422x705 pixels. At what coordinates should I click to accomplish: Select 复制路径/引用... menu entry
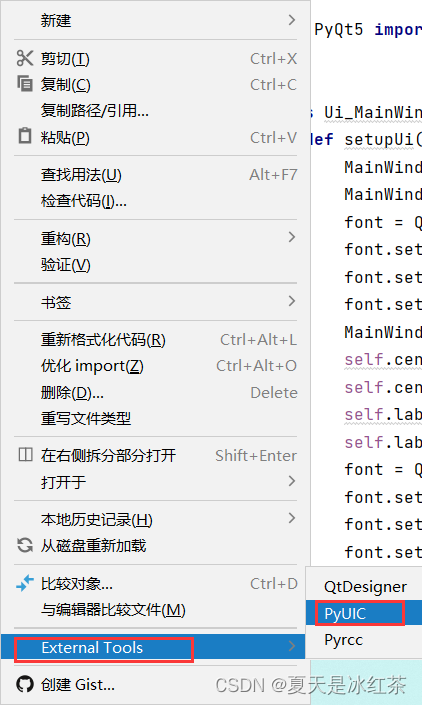pyautogui.click(x=155, y=110)
